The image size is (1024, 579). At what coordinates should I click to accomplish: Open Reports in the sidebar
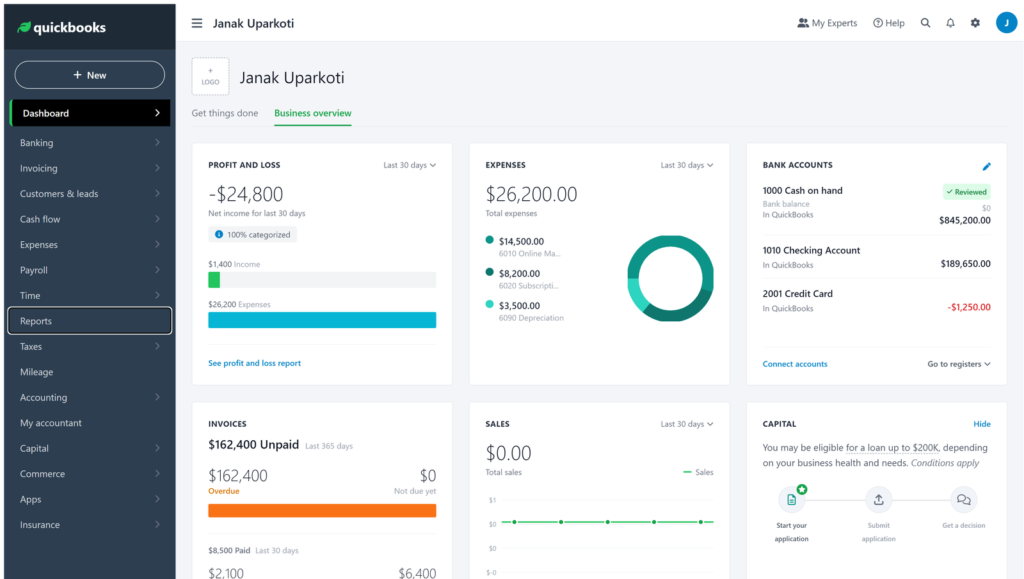[x=89, y=321]
